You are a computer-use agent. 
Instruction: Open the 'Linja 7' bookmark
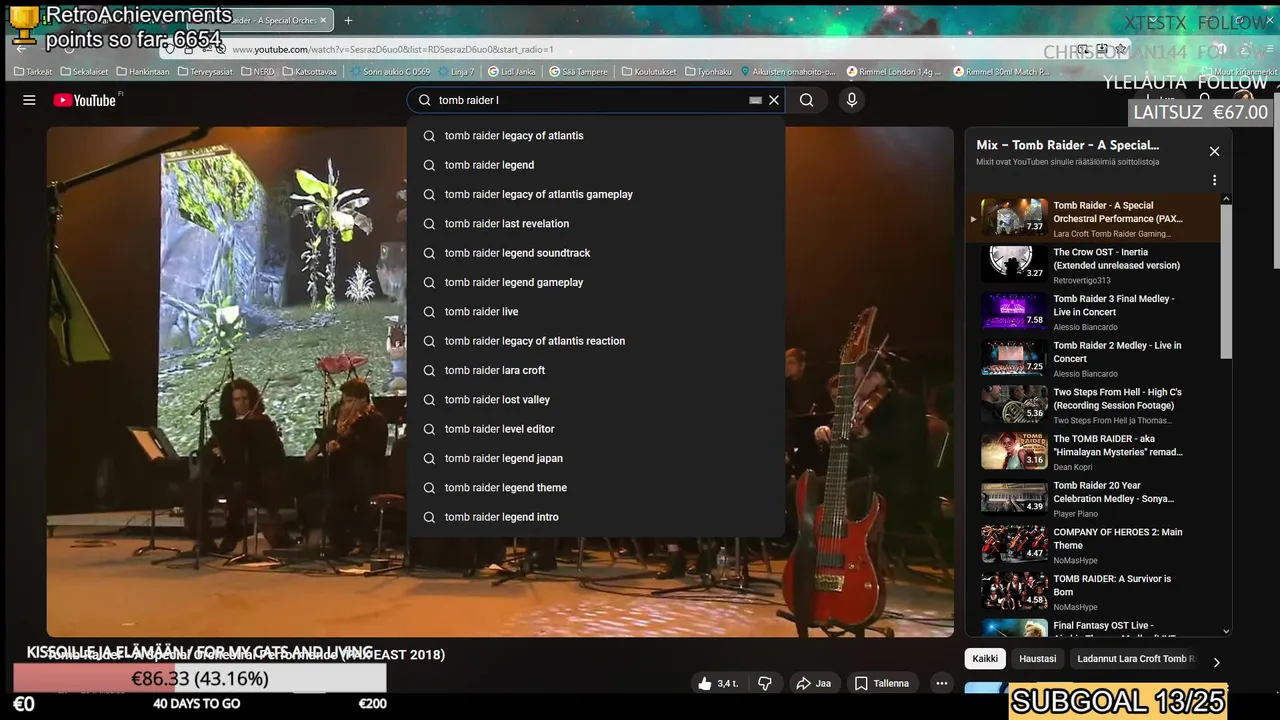(x=456, y=72)
